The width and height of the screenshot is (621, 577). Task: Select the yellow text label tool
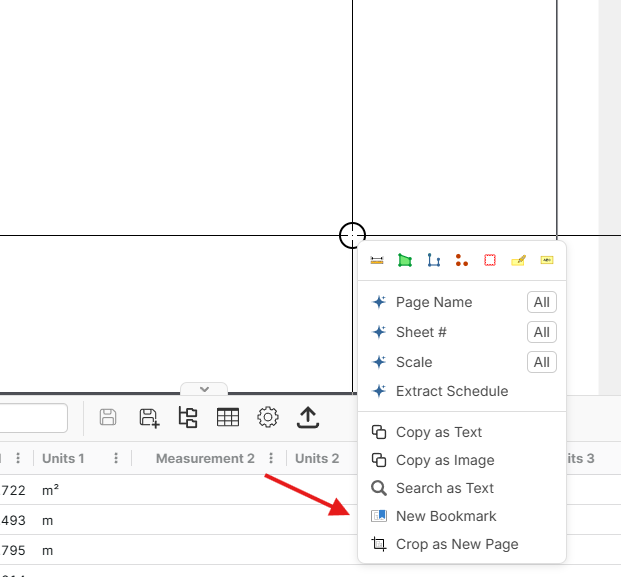click(546, 260)
